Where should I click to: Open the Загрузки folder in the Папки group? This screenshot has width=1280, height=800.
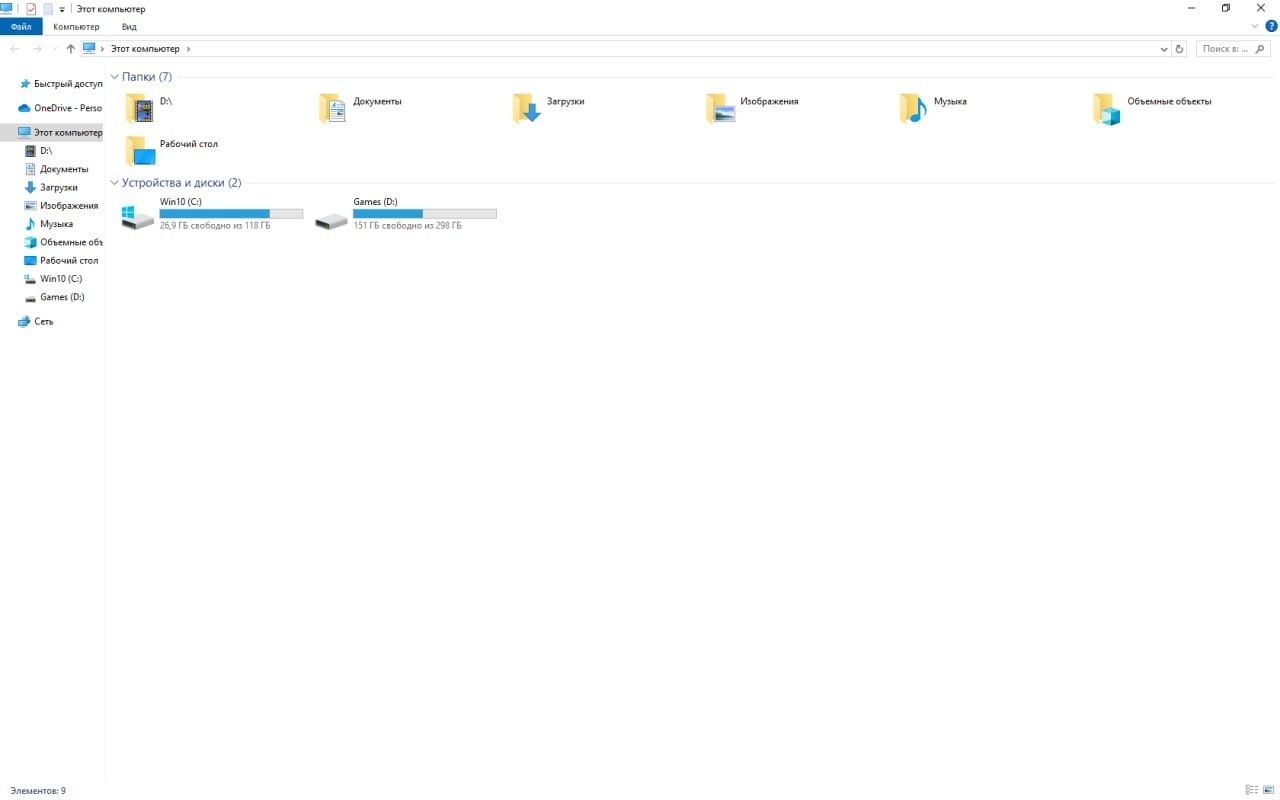(x=549, y=107)
